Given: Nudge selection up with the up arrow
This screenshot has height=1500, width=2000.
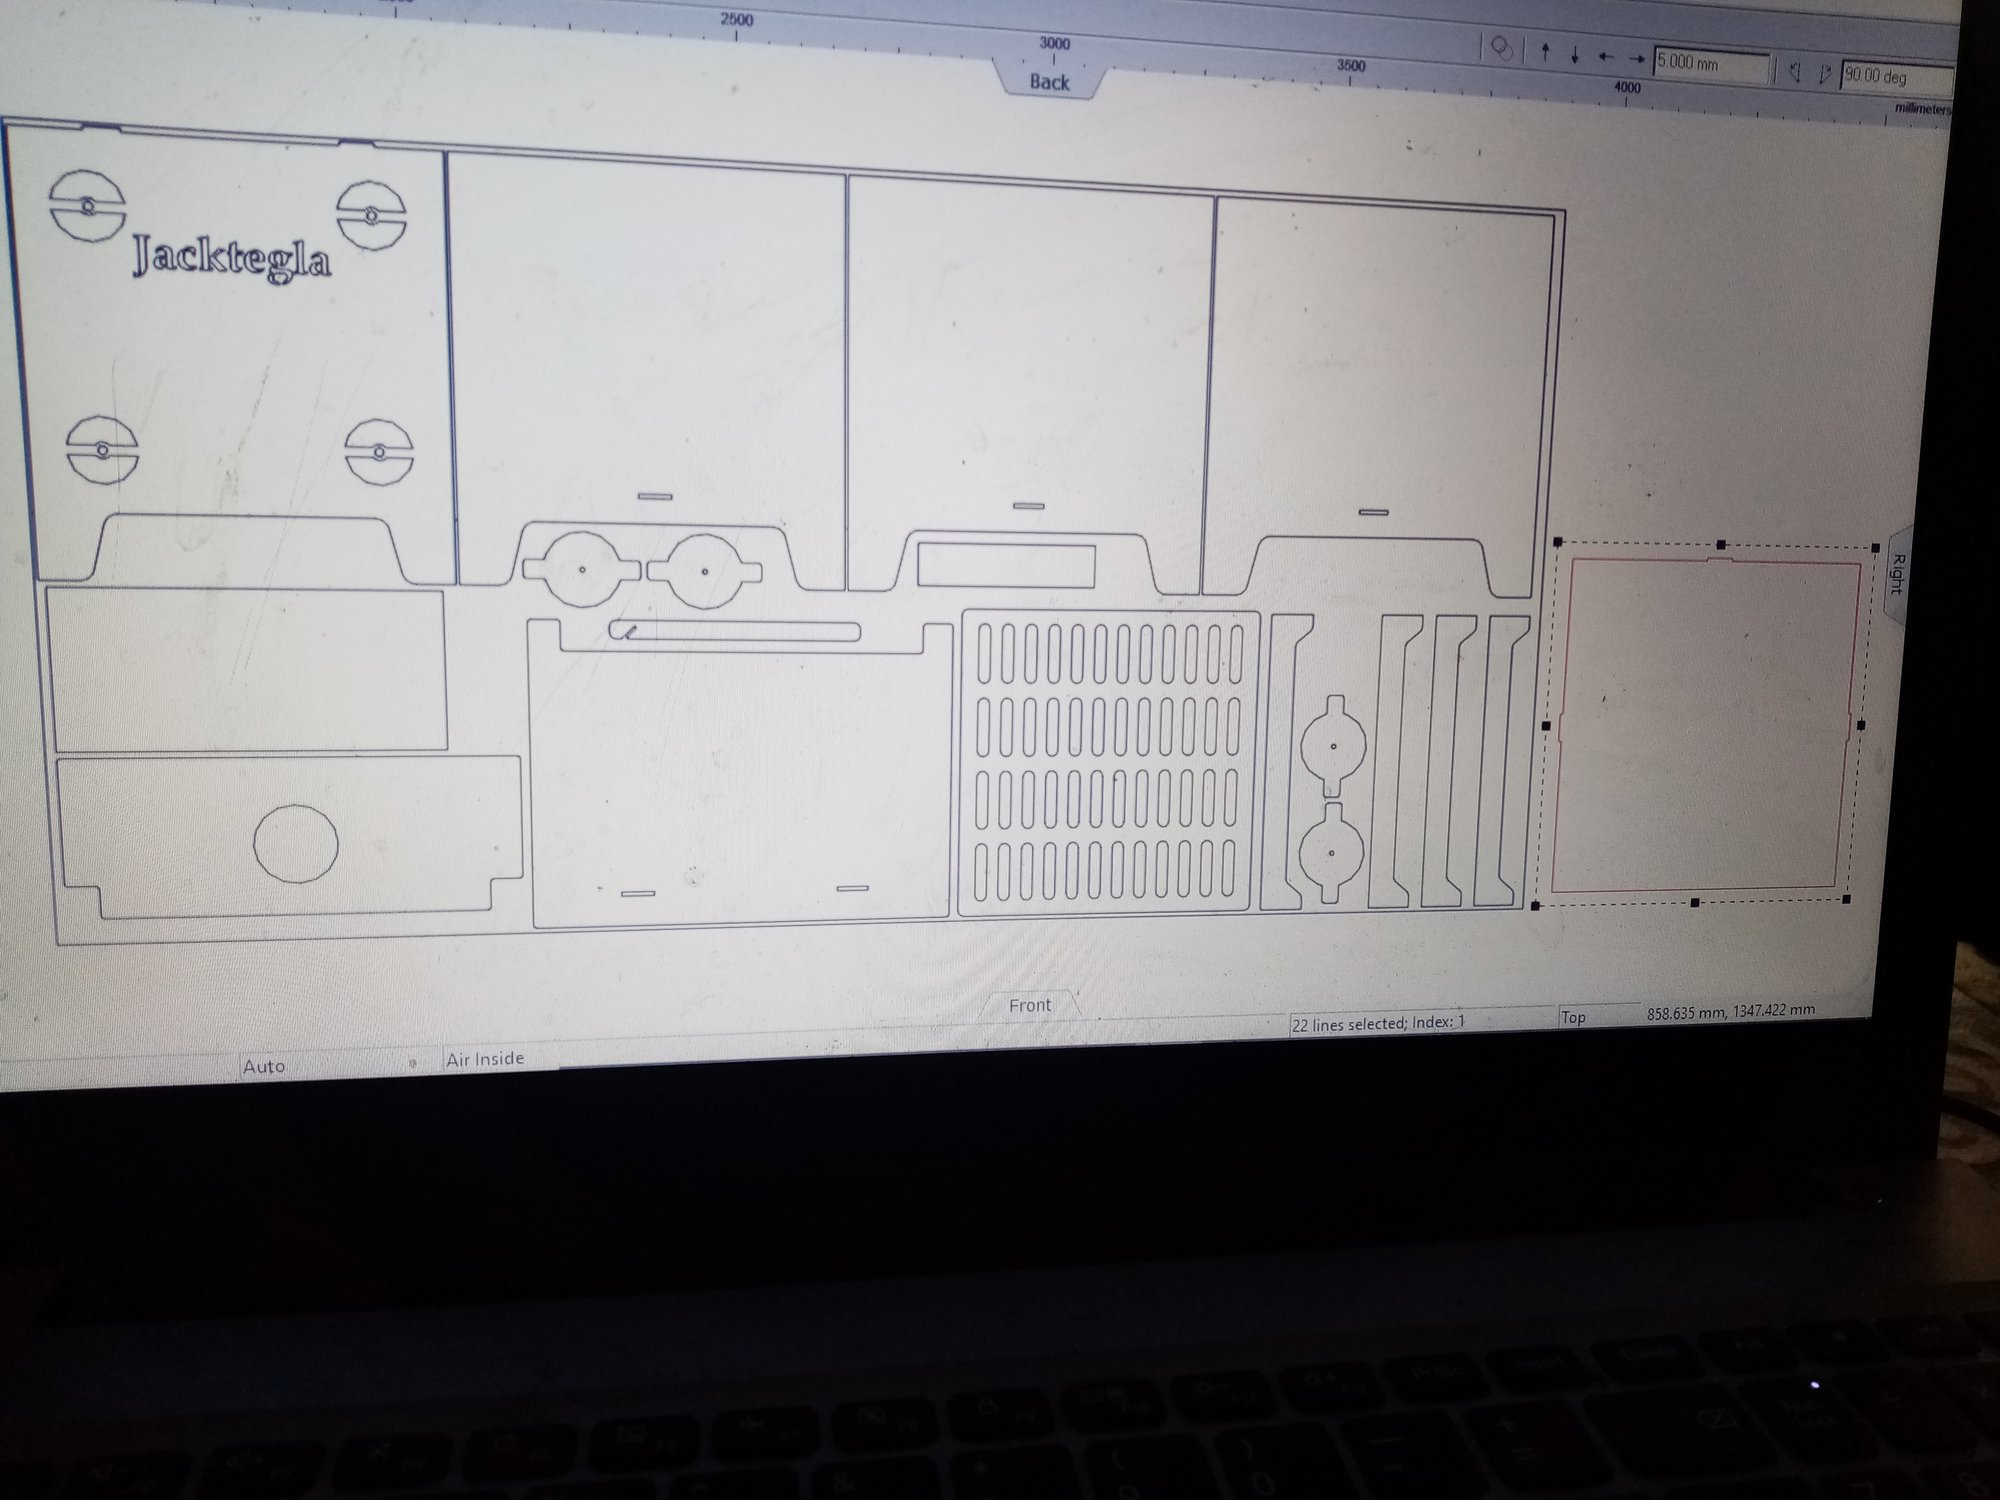Looking at the screenshot, I should tap(1545, 52).
